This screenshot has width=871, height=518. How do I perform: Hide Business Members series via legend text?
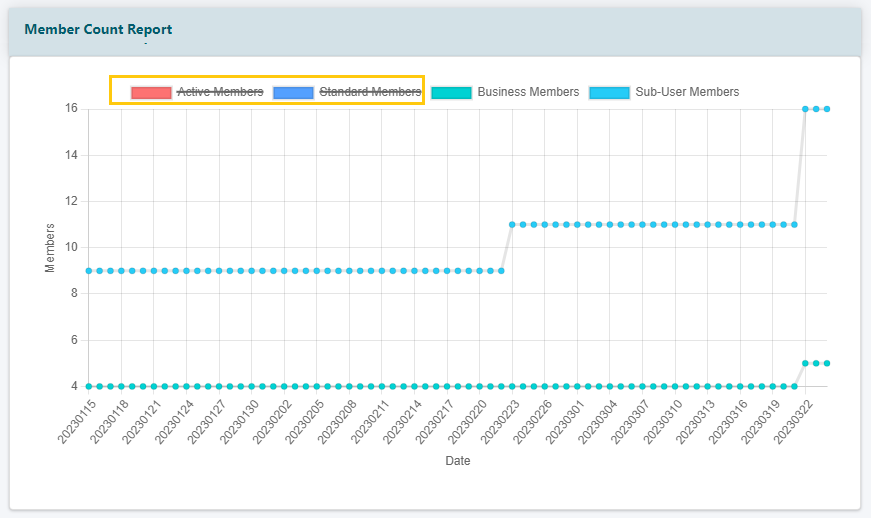pos(528,92)
